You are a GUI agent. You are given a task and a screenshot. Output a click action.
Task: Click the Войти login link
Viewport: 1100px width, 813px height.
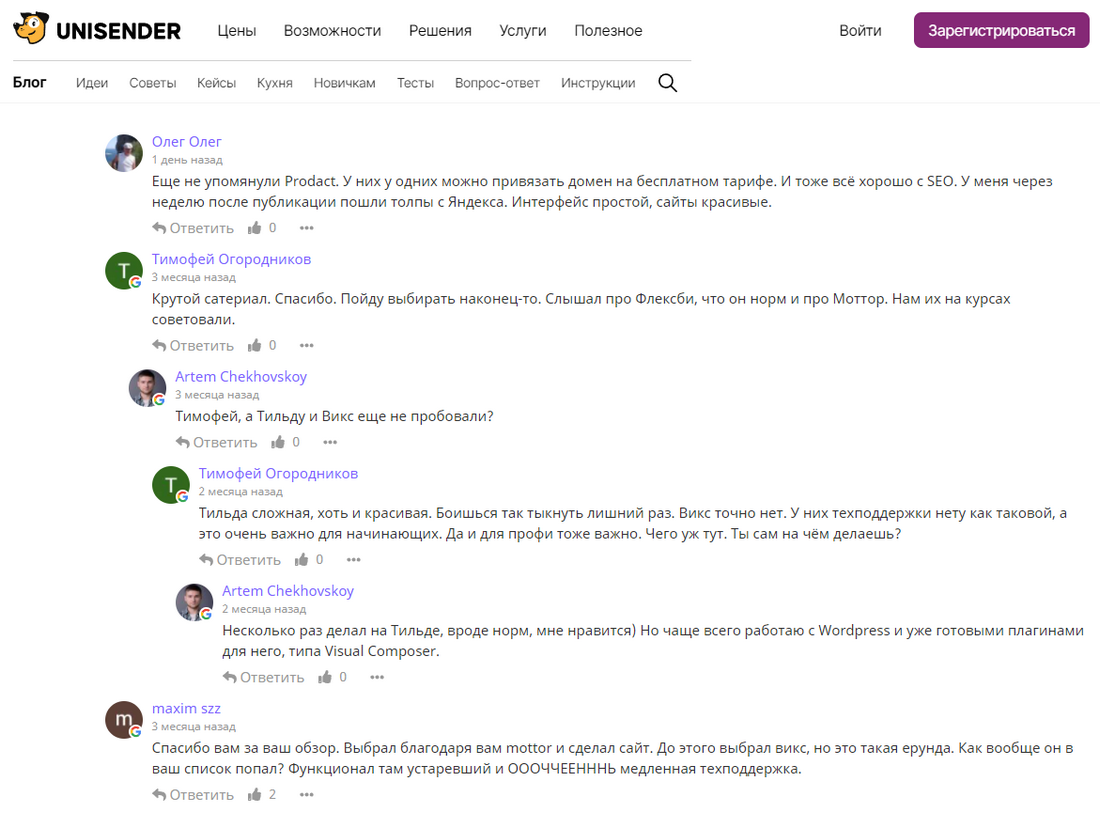(860, 31)
